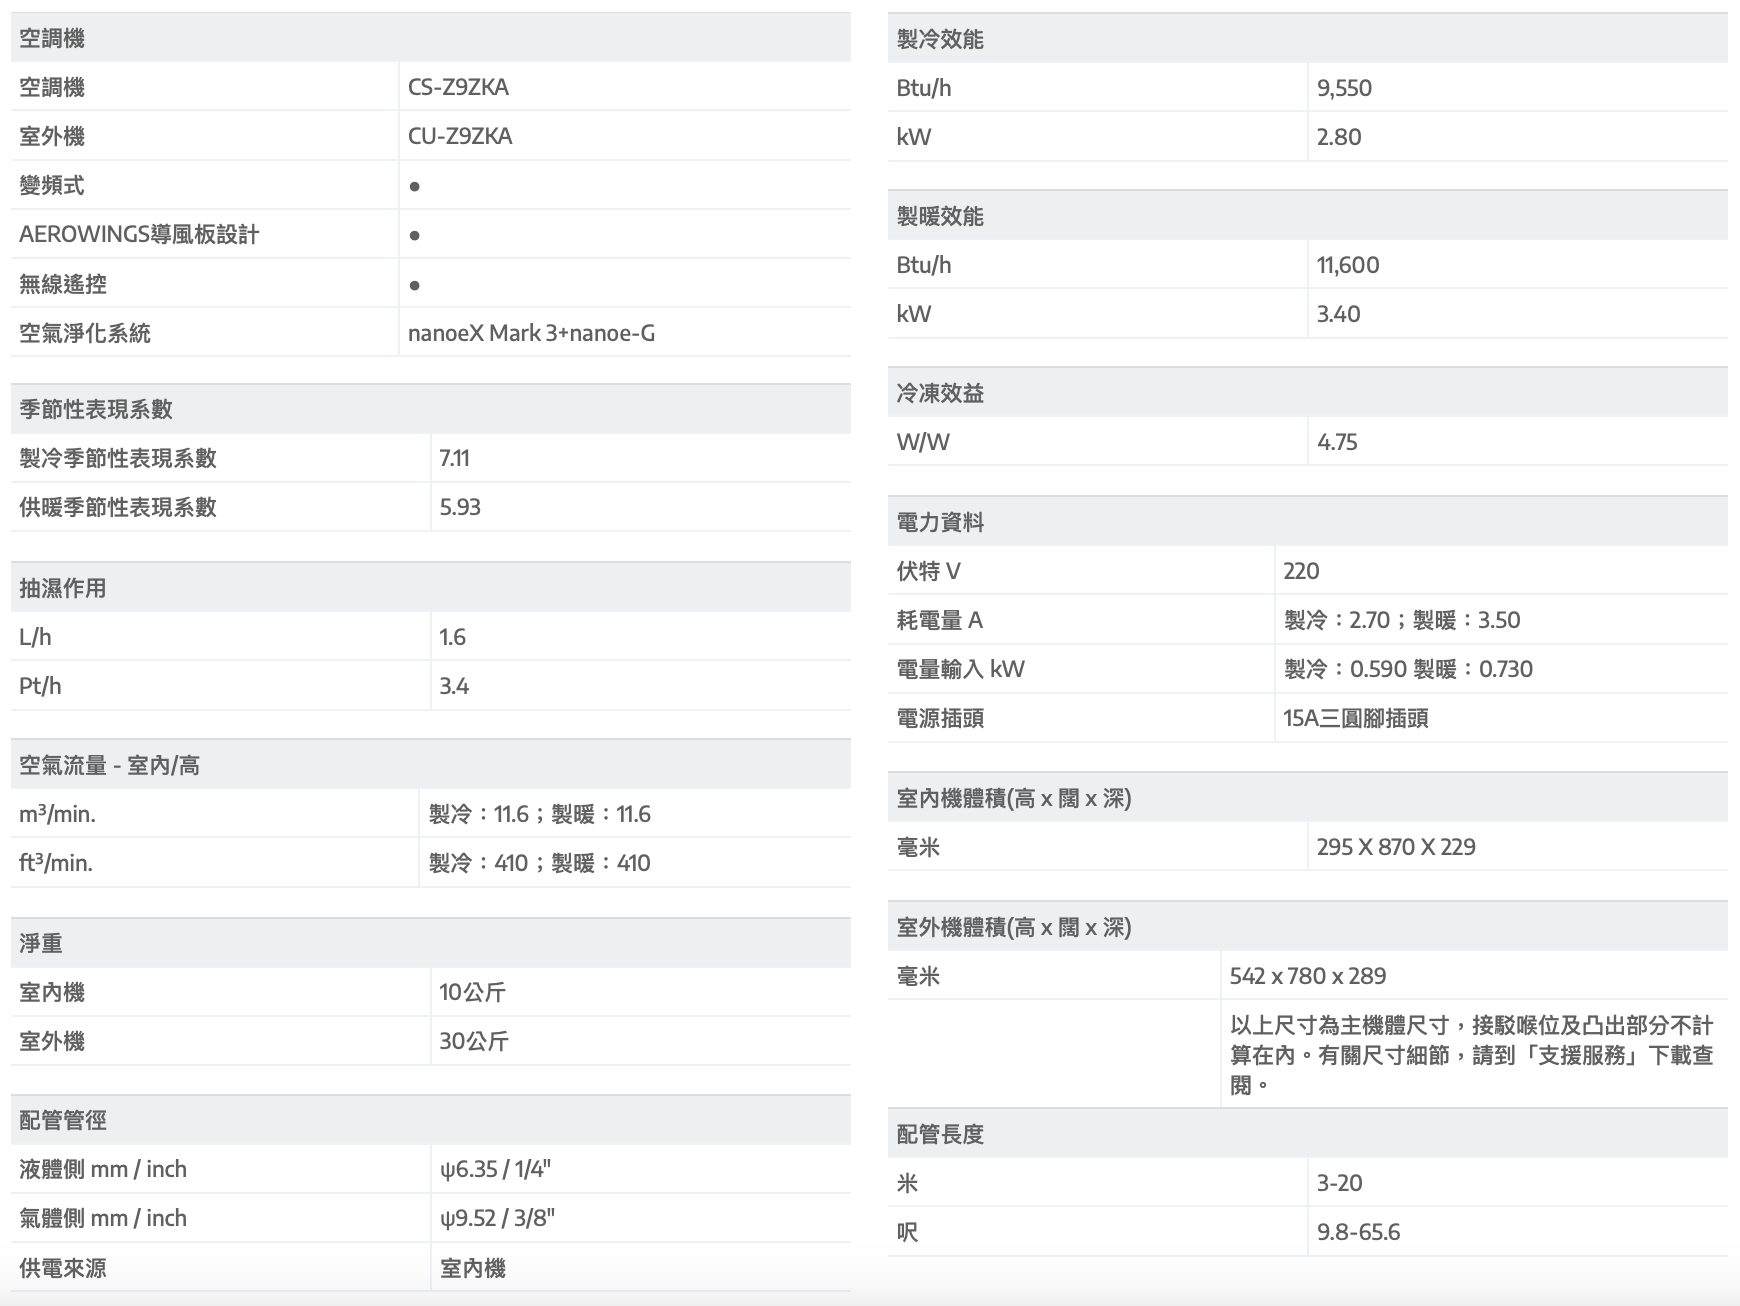Click the 4.75 W/W value

[1337, 442]
